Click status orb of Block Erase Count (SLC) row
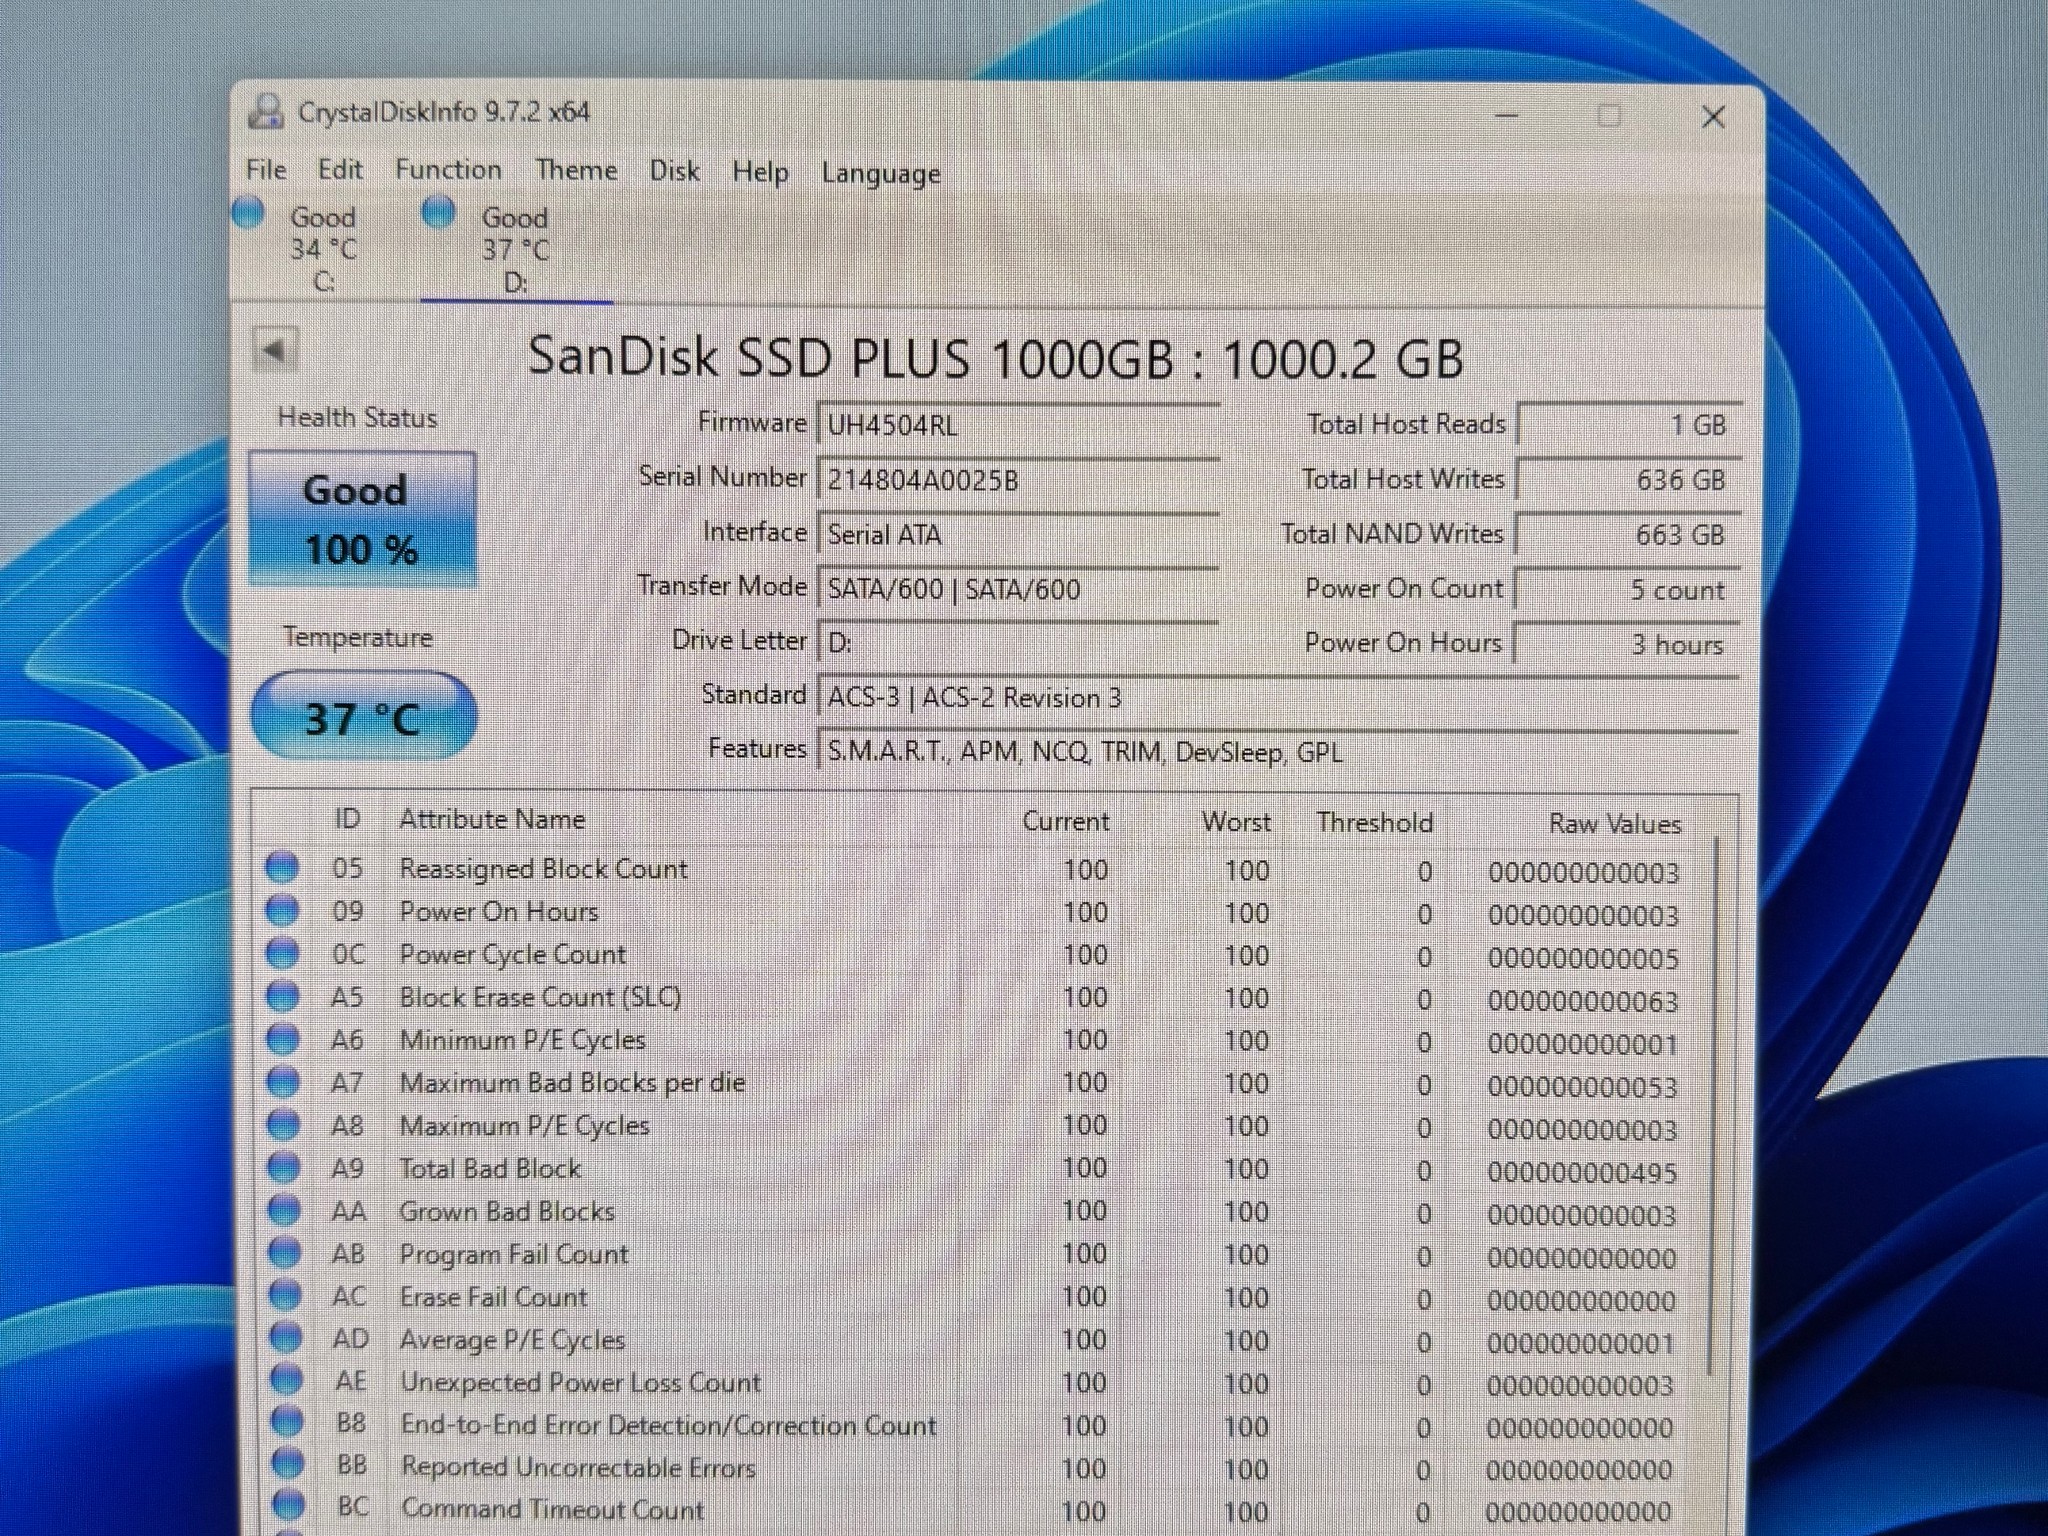 (283, 996)
